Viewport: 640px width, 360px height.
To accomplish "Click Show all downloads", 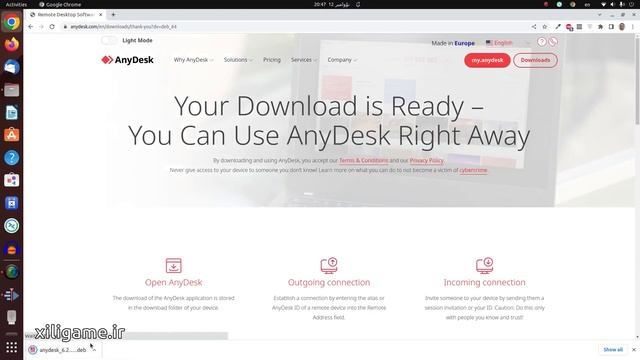I will (x=613, y=350).
